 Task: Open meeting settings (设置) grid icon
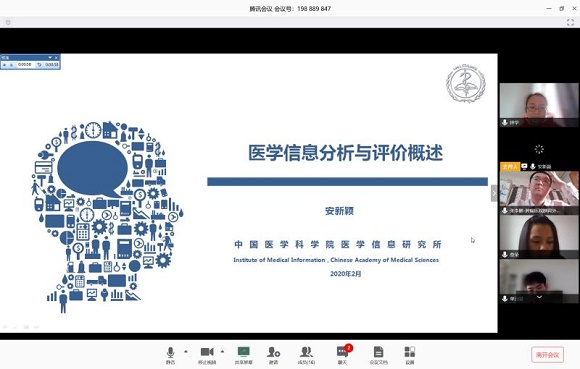click(410, 352)
